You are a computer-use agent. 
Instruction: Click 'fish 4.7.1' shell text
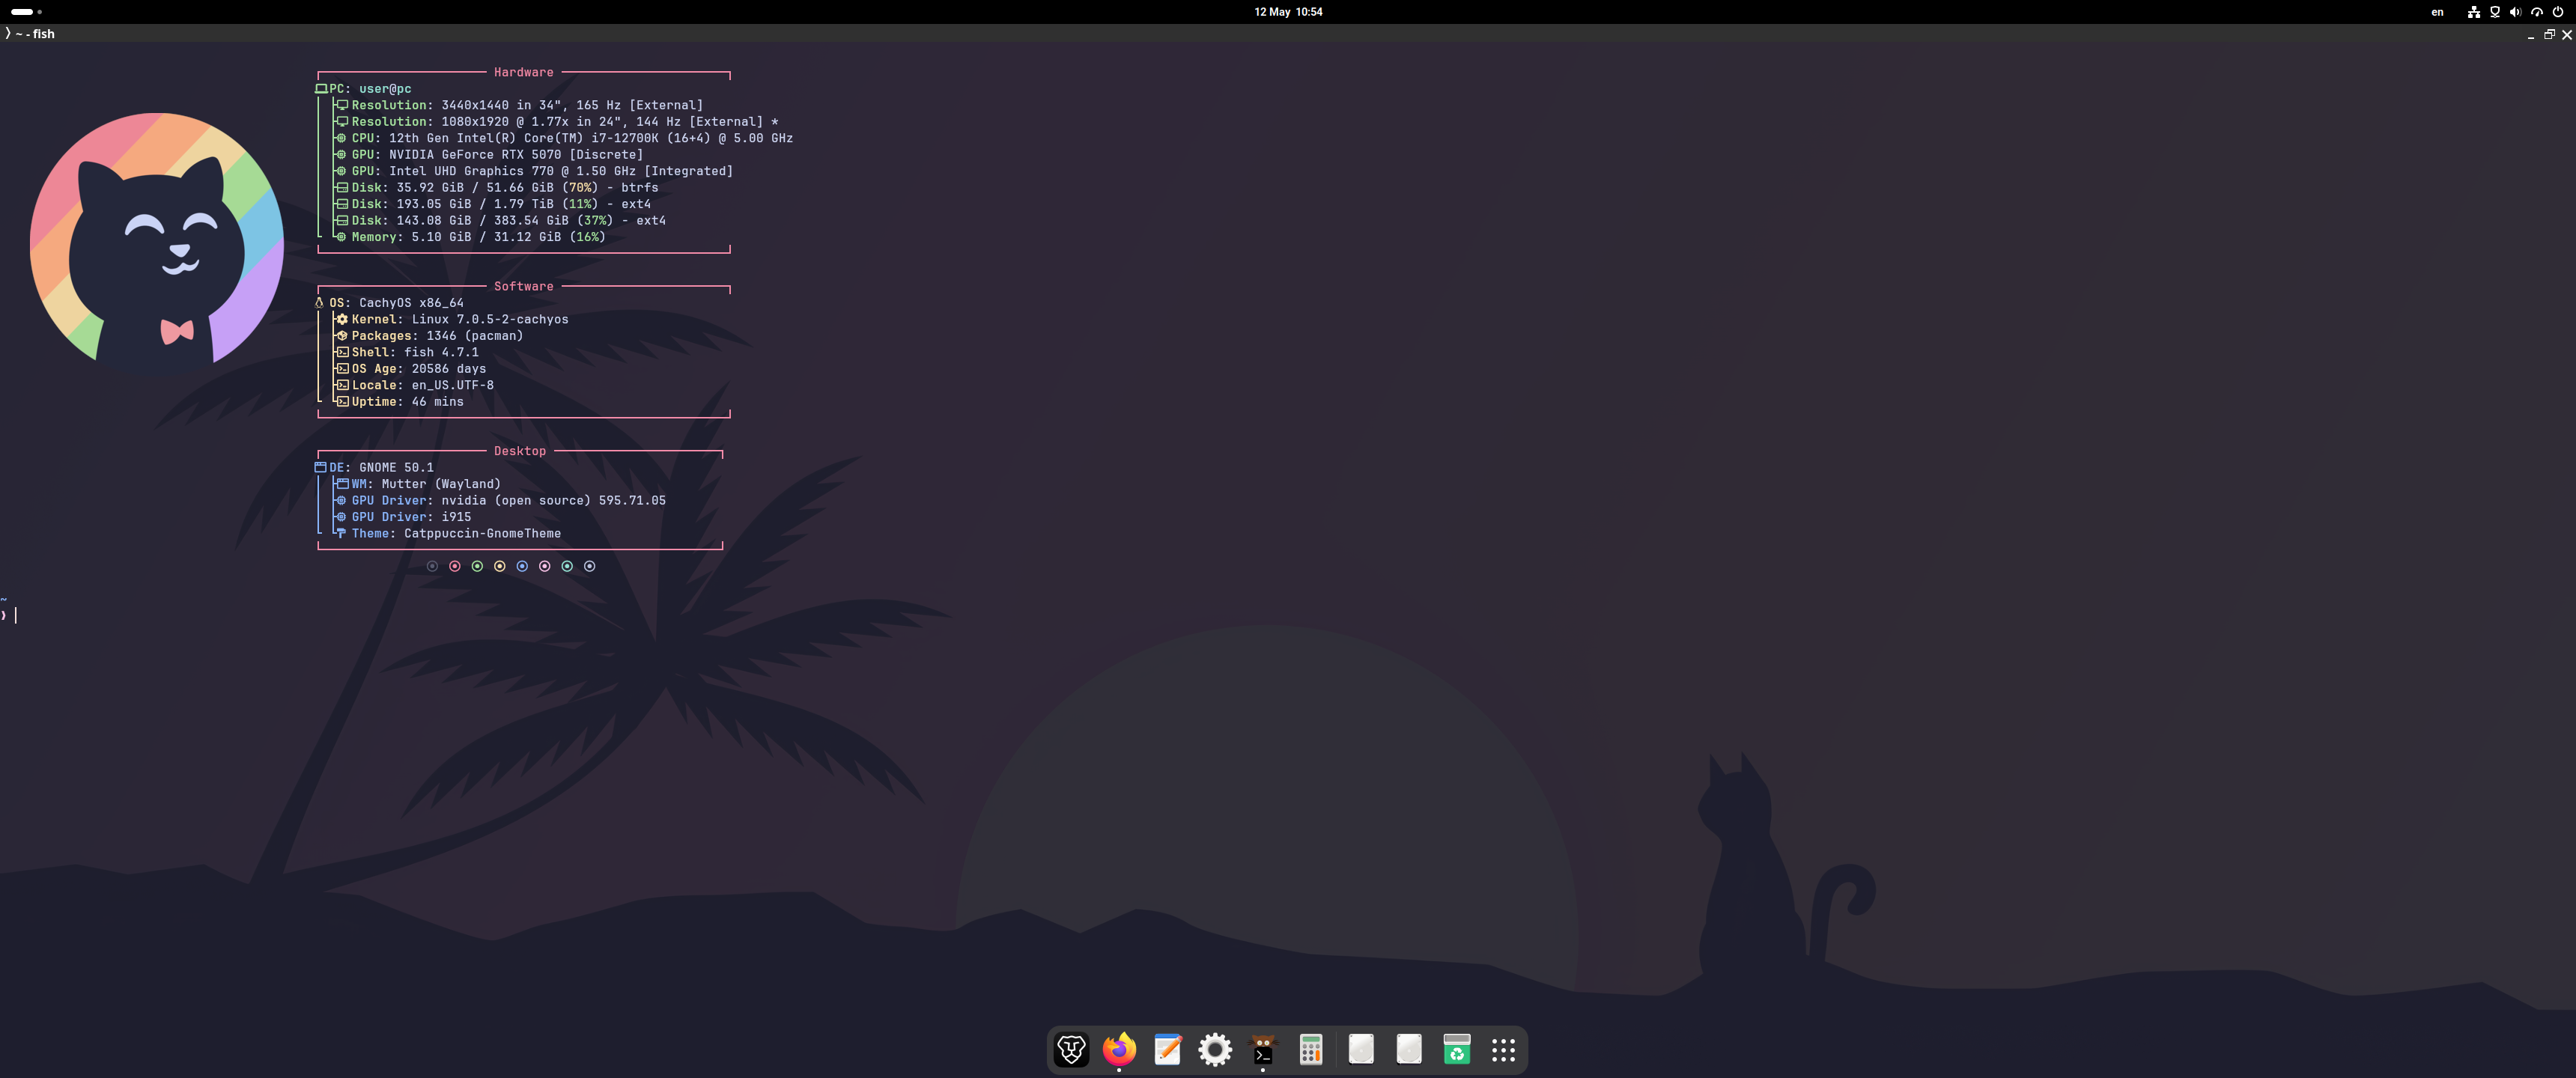pos(441,352)
